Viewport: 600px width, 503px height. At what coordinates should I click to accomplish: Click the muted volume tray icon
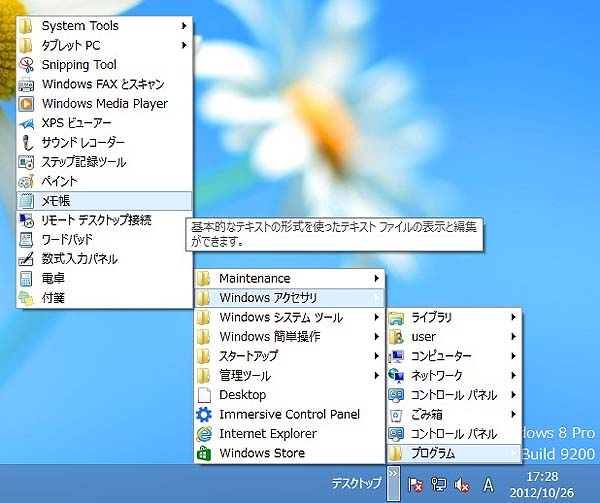462,485
